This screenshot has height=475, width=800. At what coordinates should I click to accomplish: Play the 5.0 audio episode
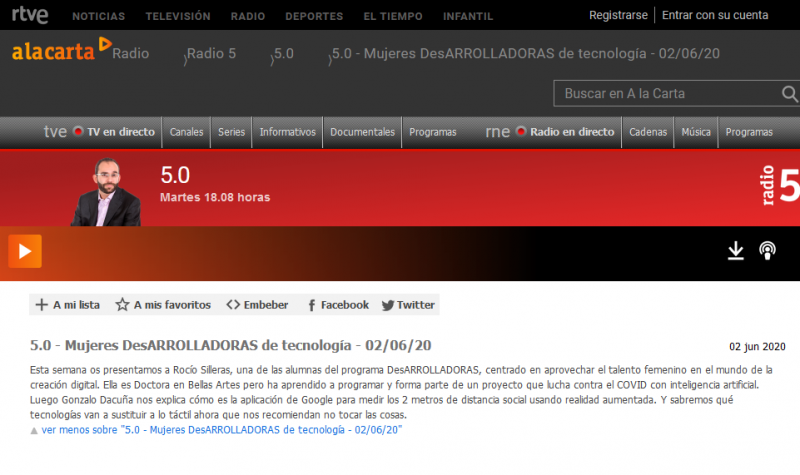point(25,251)
